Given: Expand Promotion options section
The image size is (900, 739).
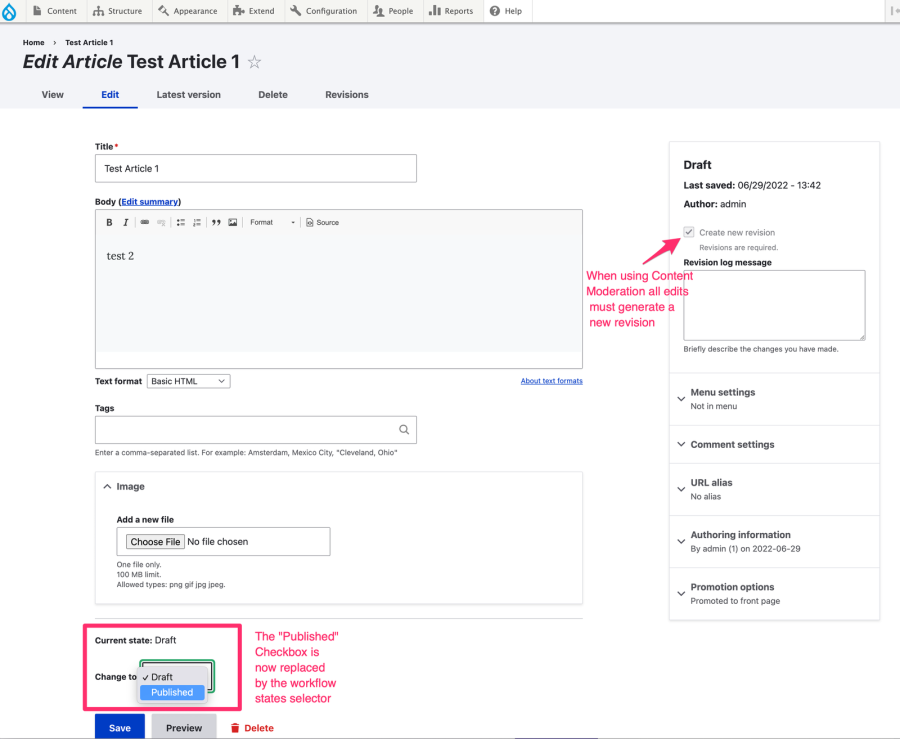Looking at the screenshot, I should coord(774,594).
